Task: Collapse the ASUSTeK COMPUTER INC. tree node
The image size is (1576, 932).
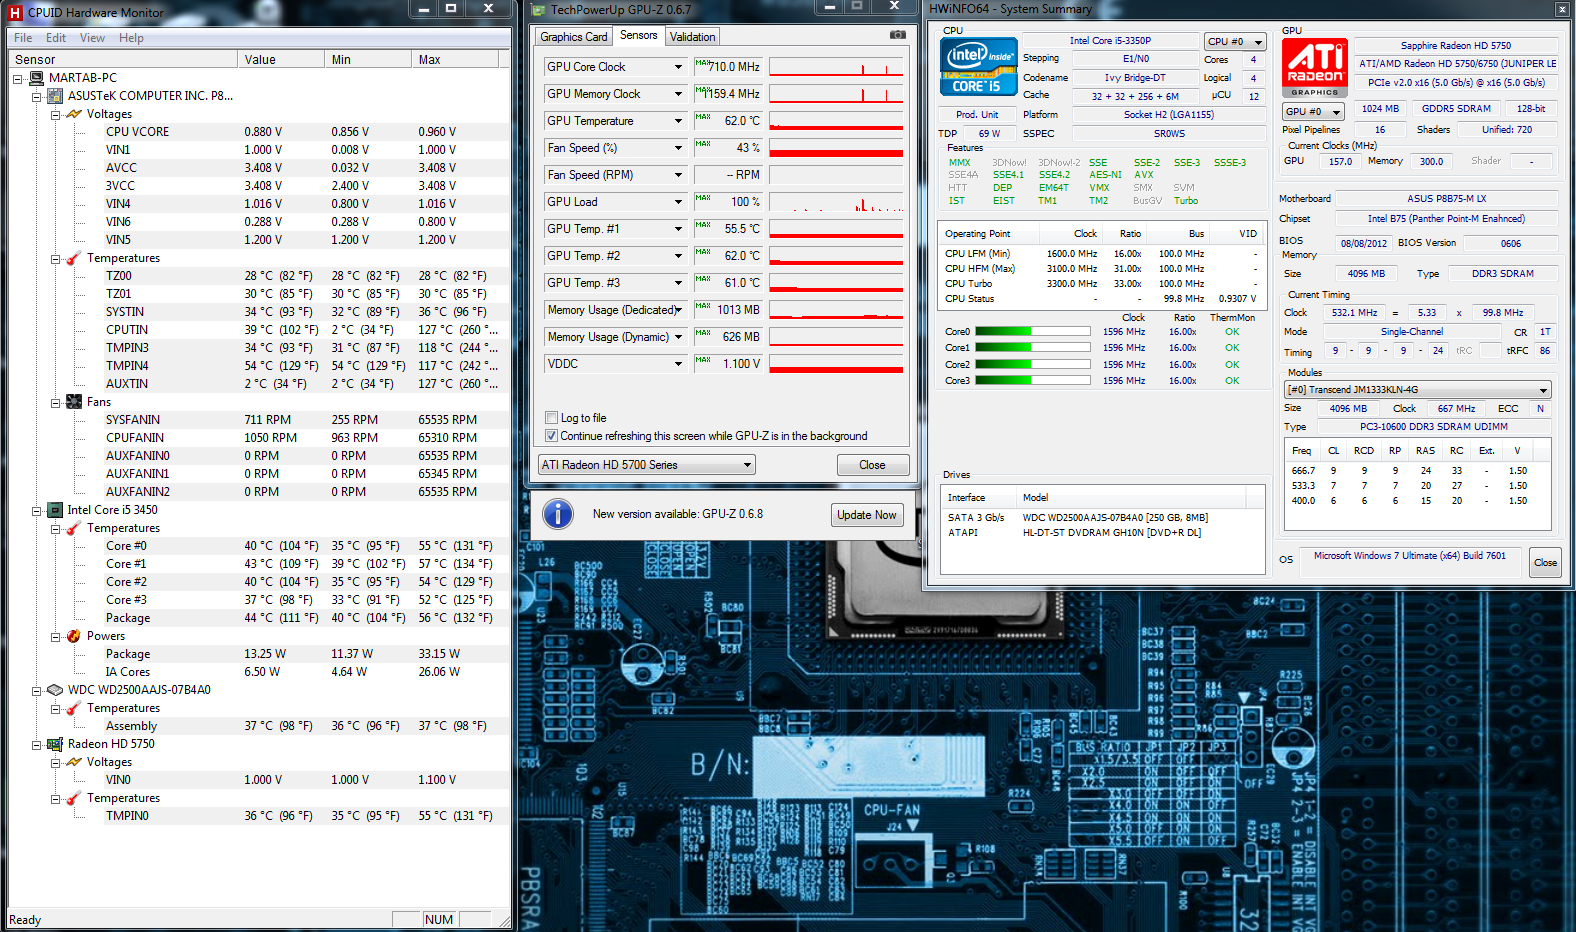Action: click(x=37, y=97)
